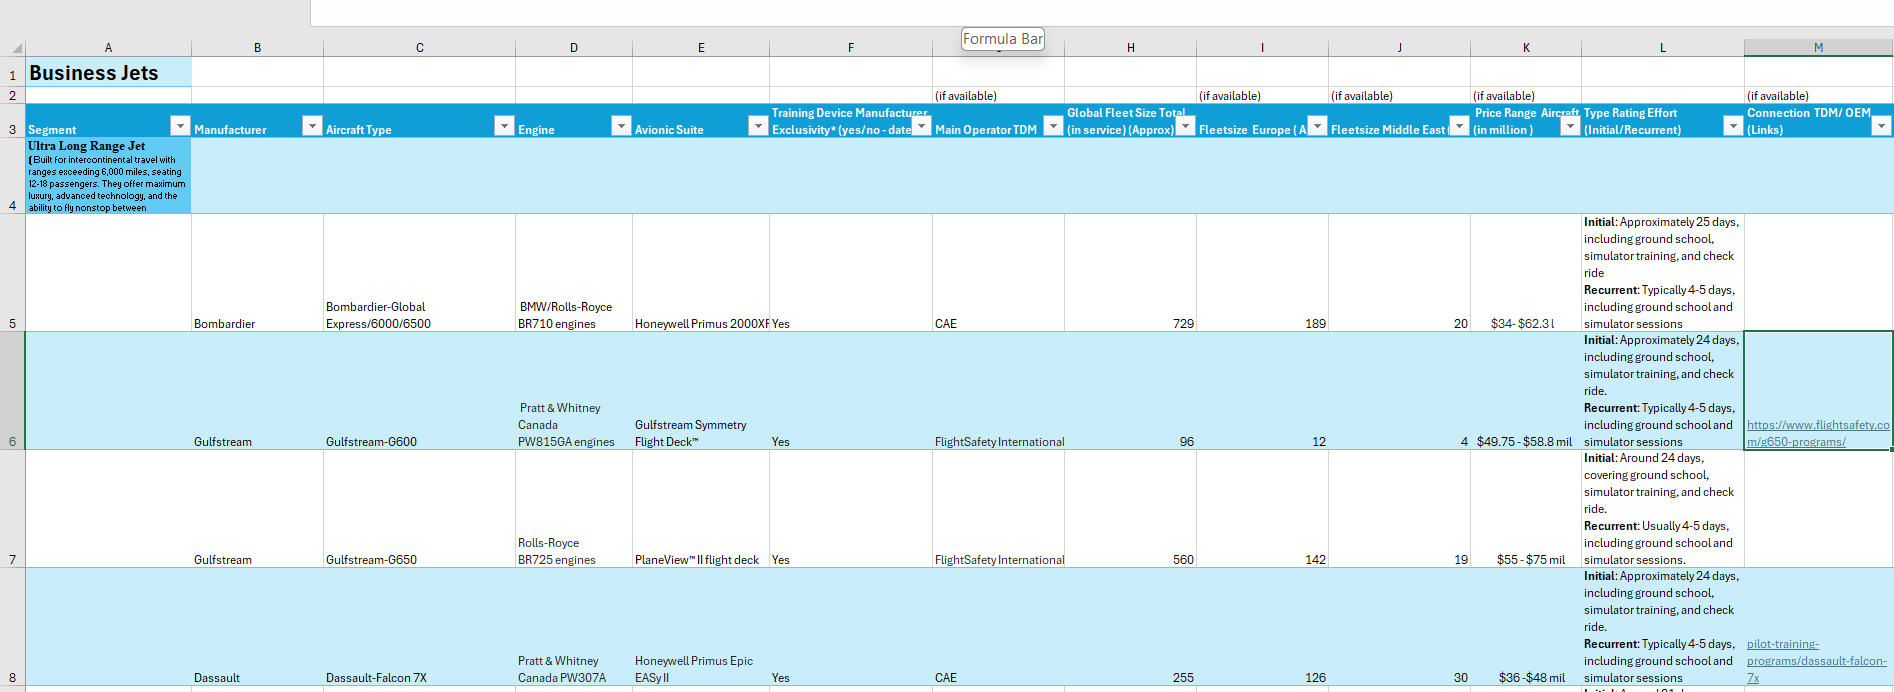Select column C header
This screenshot has width=1894, height=692.
(x=419, y=48)
